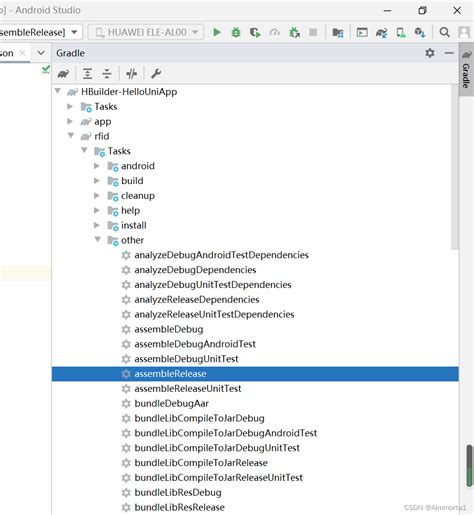
Task: Collapse the Tasks node under rfid
Action: coord(84,150)
